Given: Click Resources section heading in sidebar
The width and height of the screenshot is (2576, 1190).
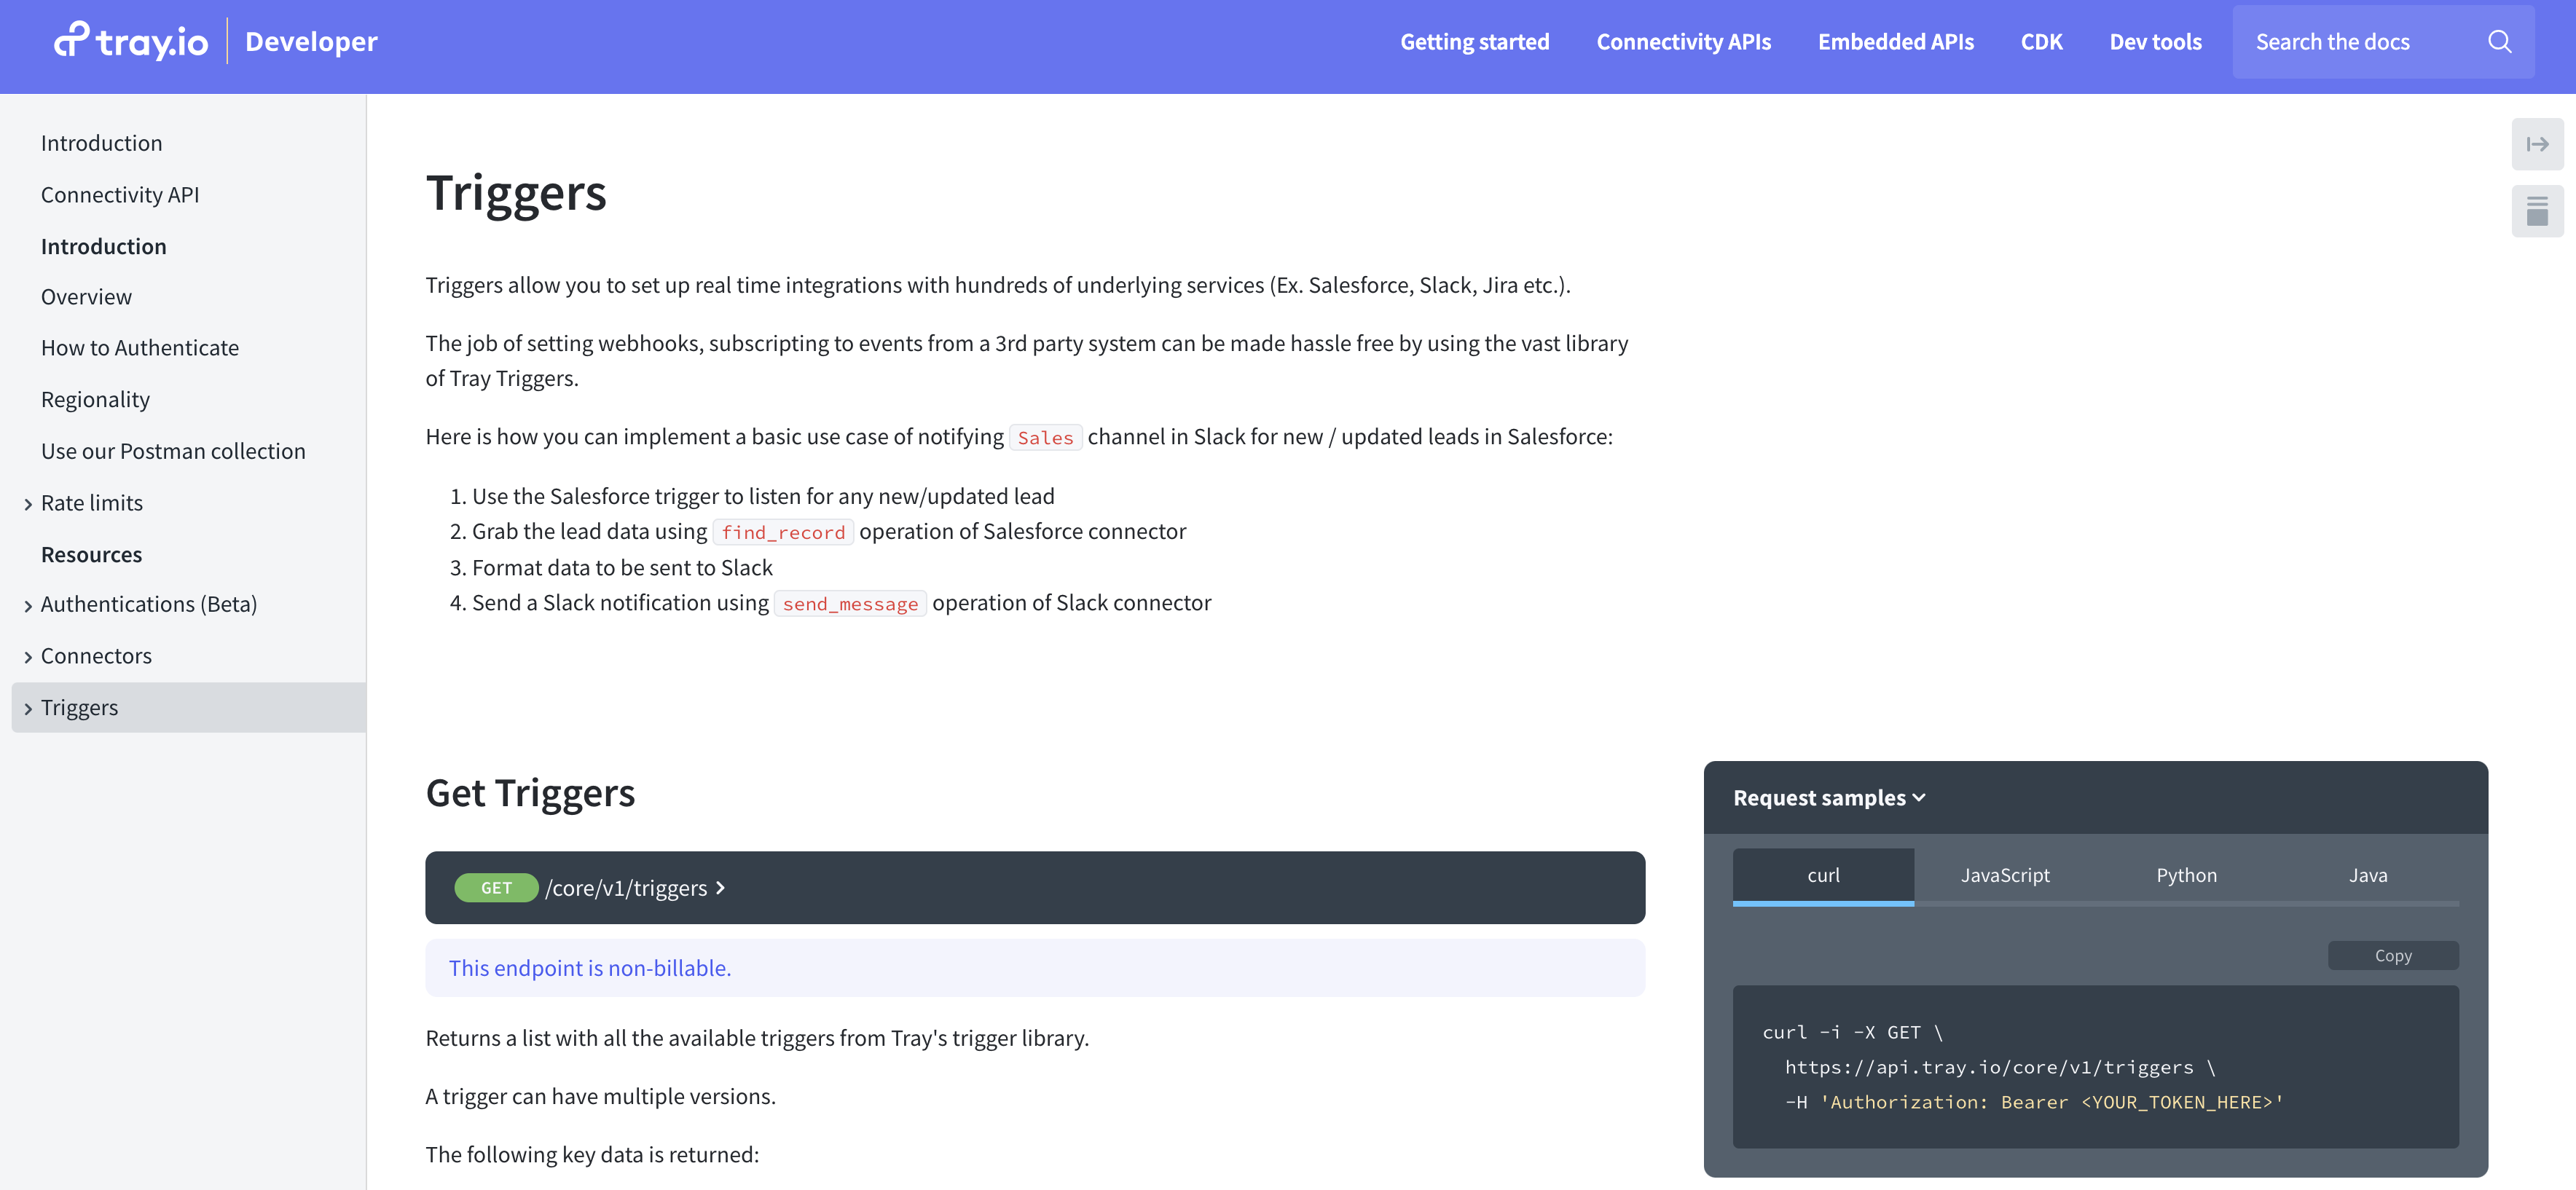Looking at the screenshot, I should [x=91, y=554].
